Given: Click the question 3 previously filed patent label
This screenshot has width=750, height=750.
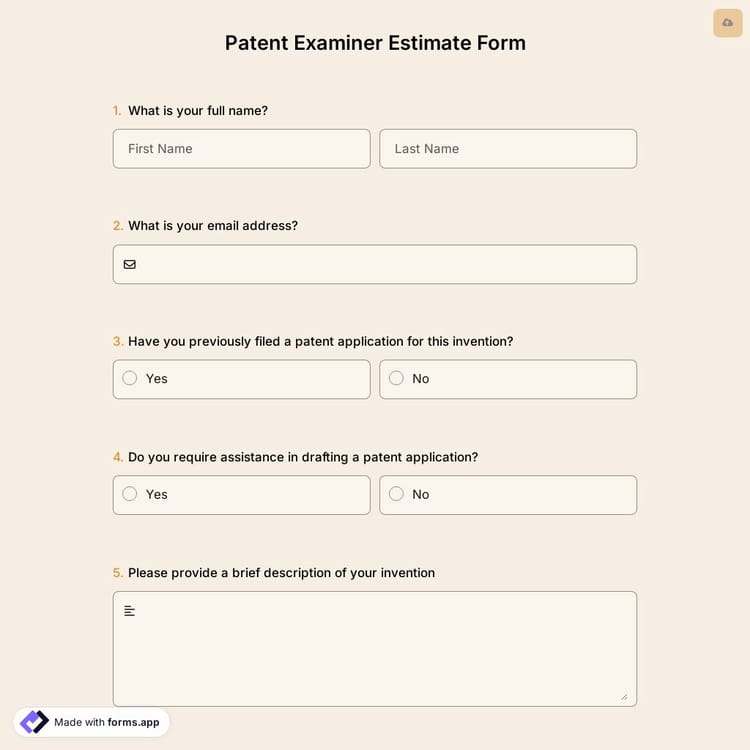Looking at the screenshot, I should tap(320, 341).
